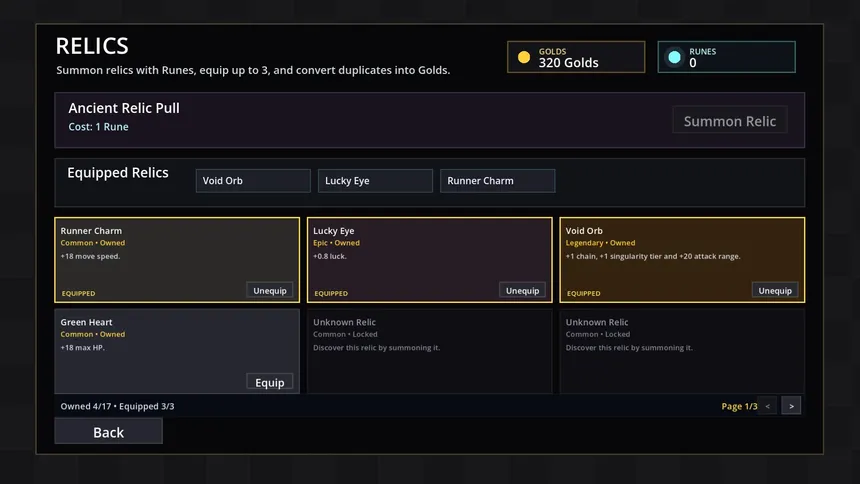This screenshot has height=484, width=860.
Task: Go back to the previous menu
Action: 109,432
